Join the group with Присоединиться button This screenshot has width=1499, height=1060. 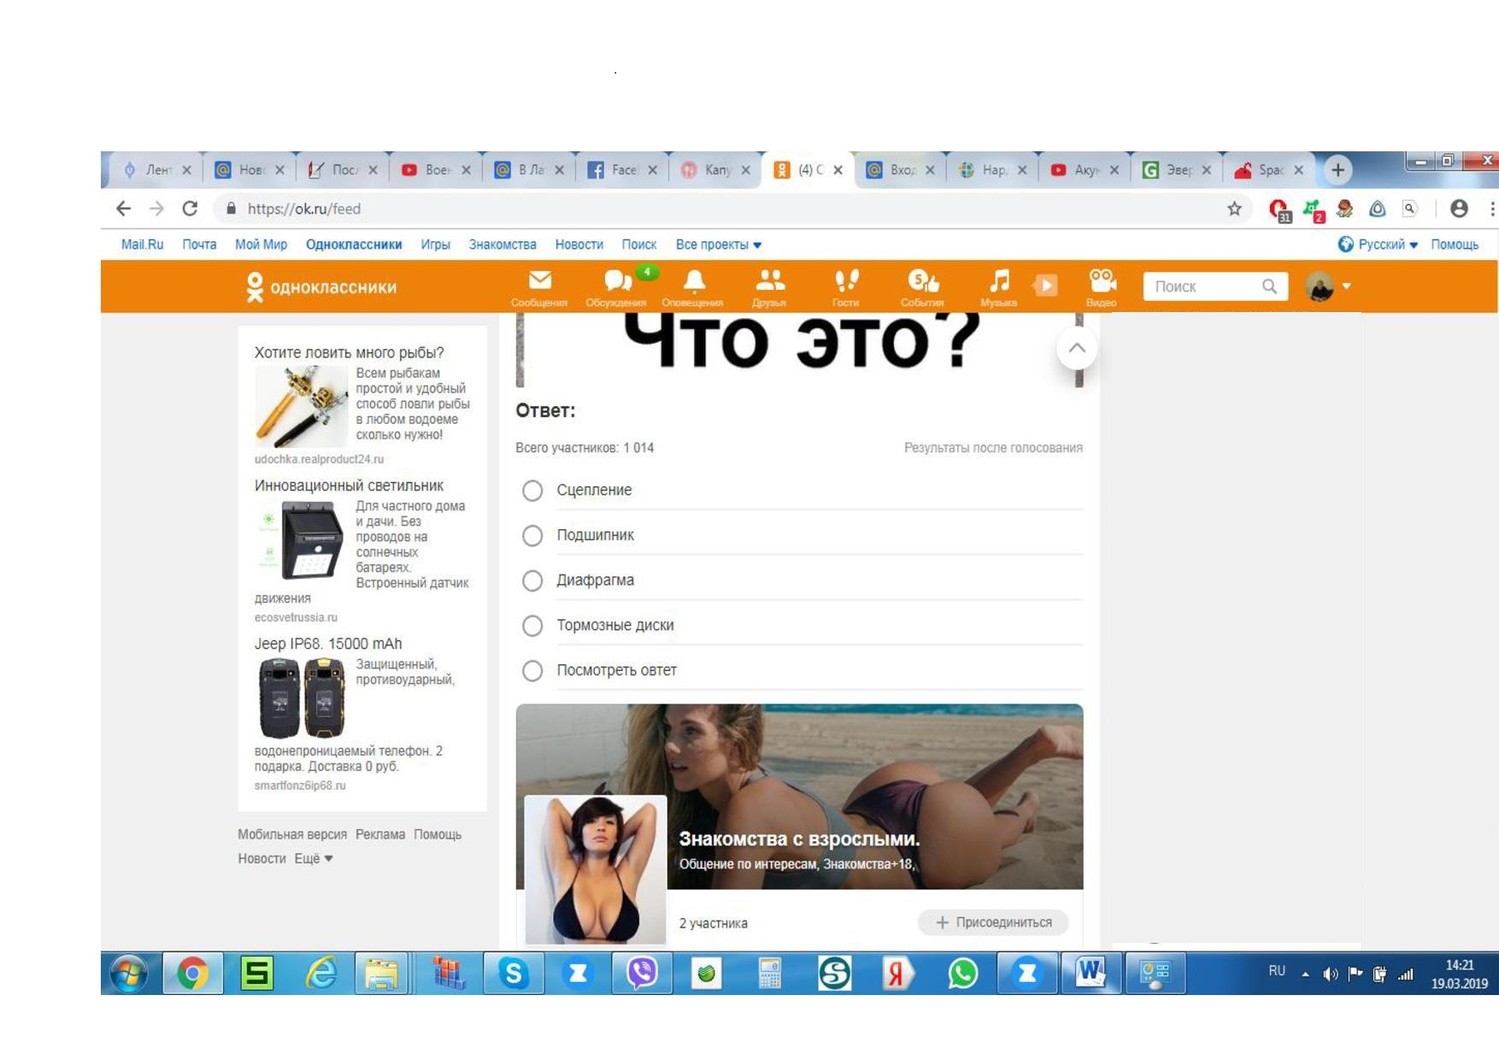993,922
